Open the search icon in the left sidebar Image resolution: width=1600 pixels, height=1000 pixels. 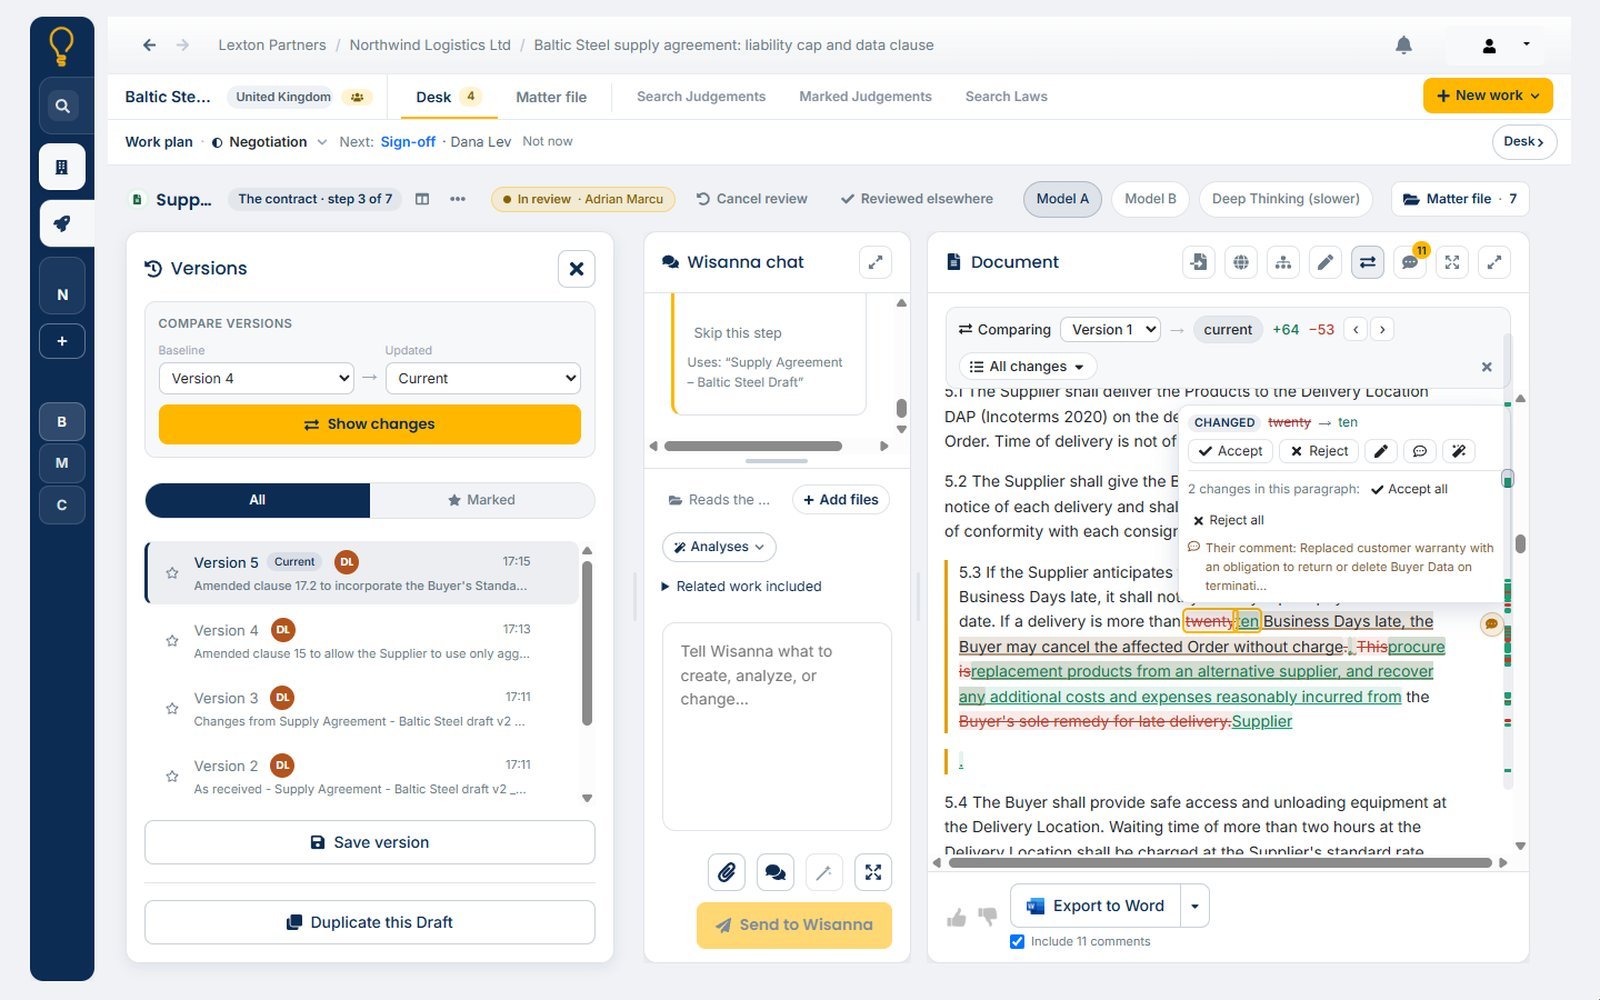click(62, 105)
